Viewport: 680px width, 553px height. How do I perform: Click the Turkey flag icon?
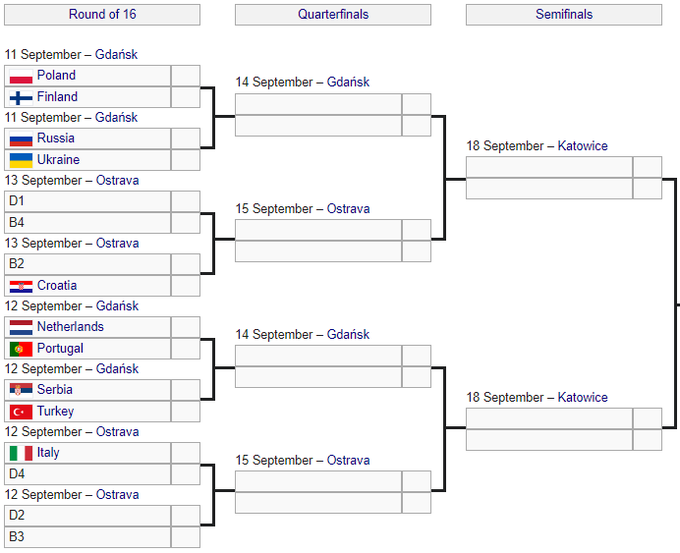click(x=20, y=412)
